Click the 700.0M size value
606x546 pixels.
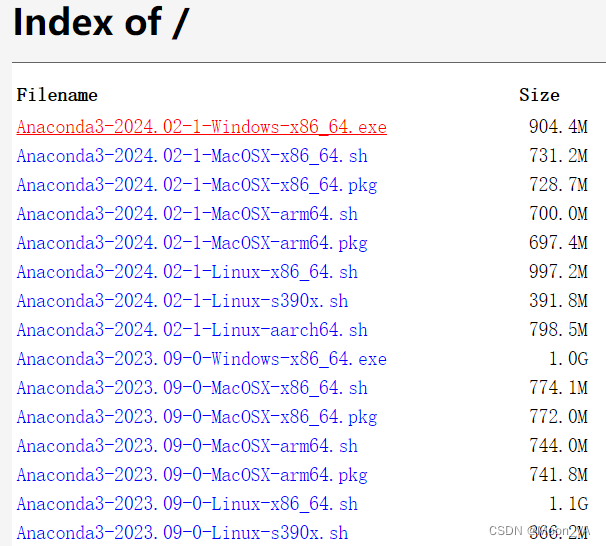pyautogui.click(x=558, y=214)
